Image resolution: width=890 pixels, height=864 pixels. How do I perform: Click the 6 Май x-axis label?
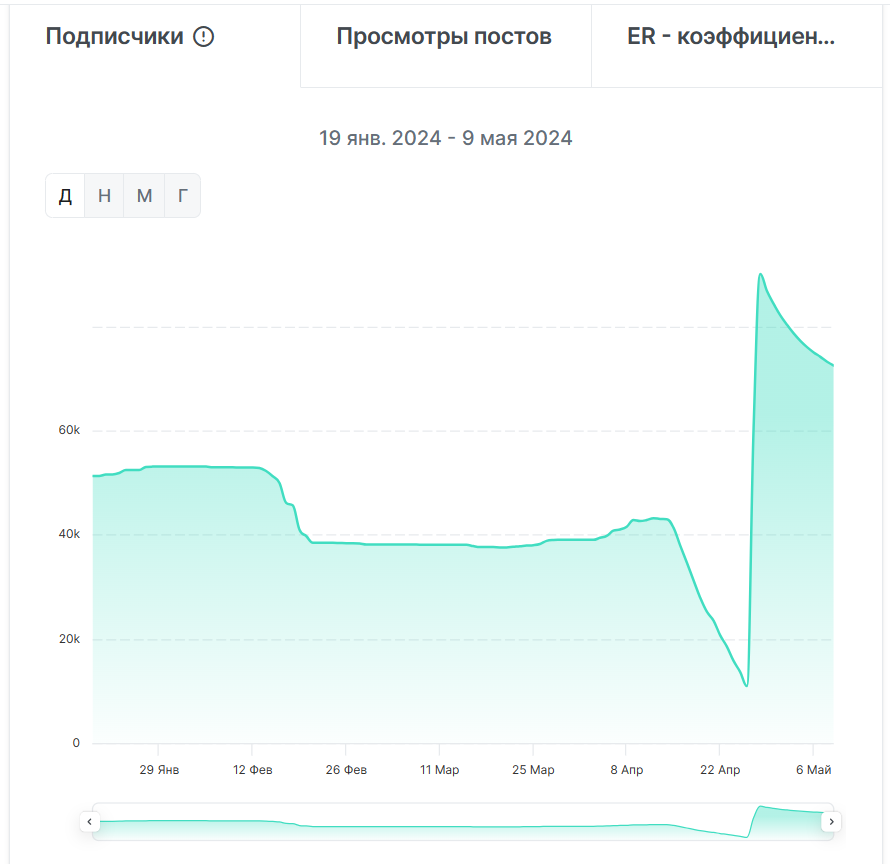[813, 770]
